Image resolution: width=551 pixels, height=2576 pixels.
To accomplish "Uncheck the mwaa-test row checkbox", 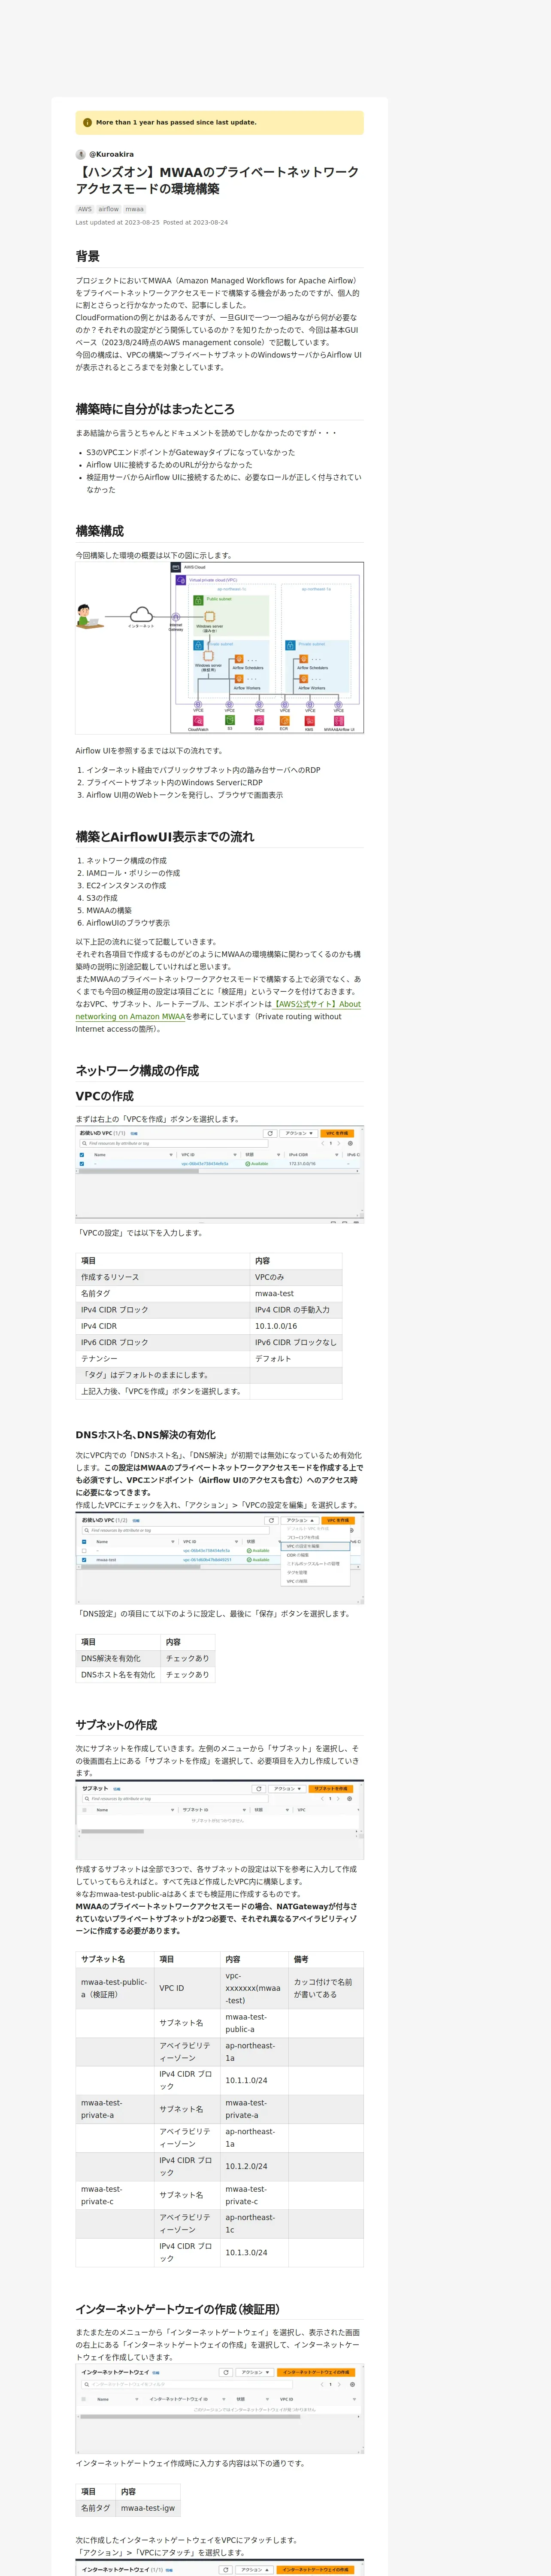I will tap(84, 1560).
